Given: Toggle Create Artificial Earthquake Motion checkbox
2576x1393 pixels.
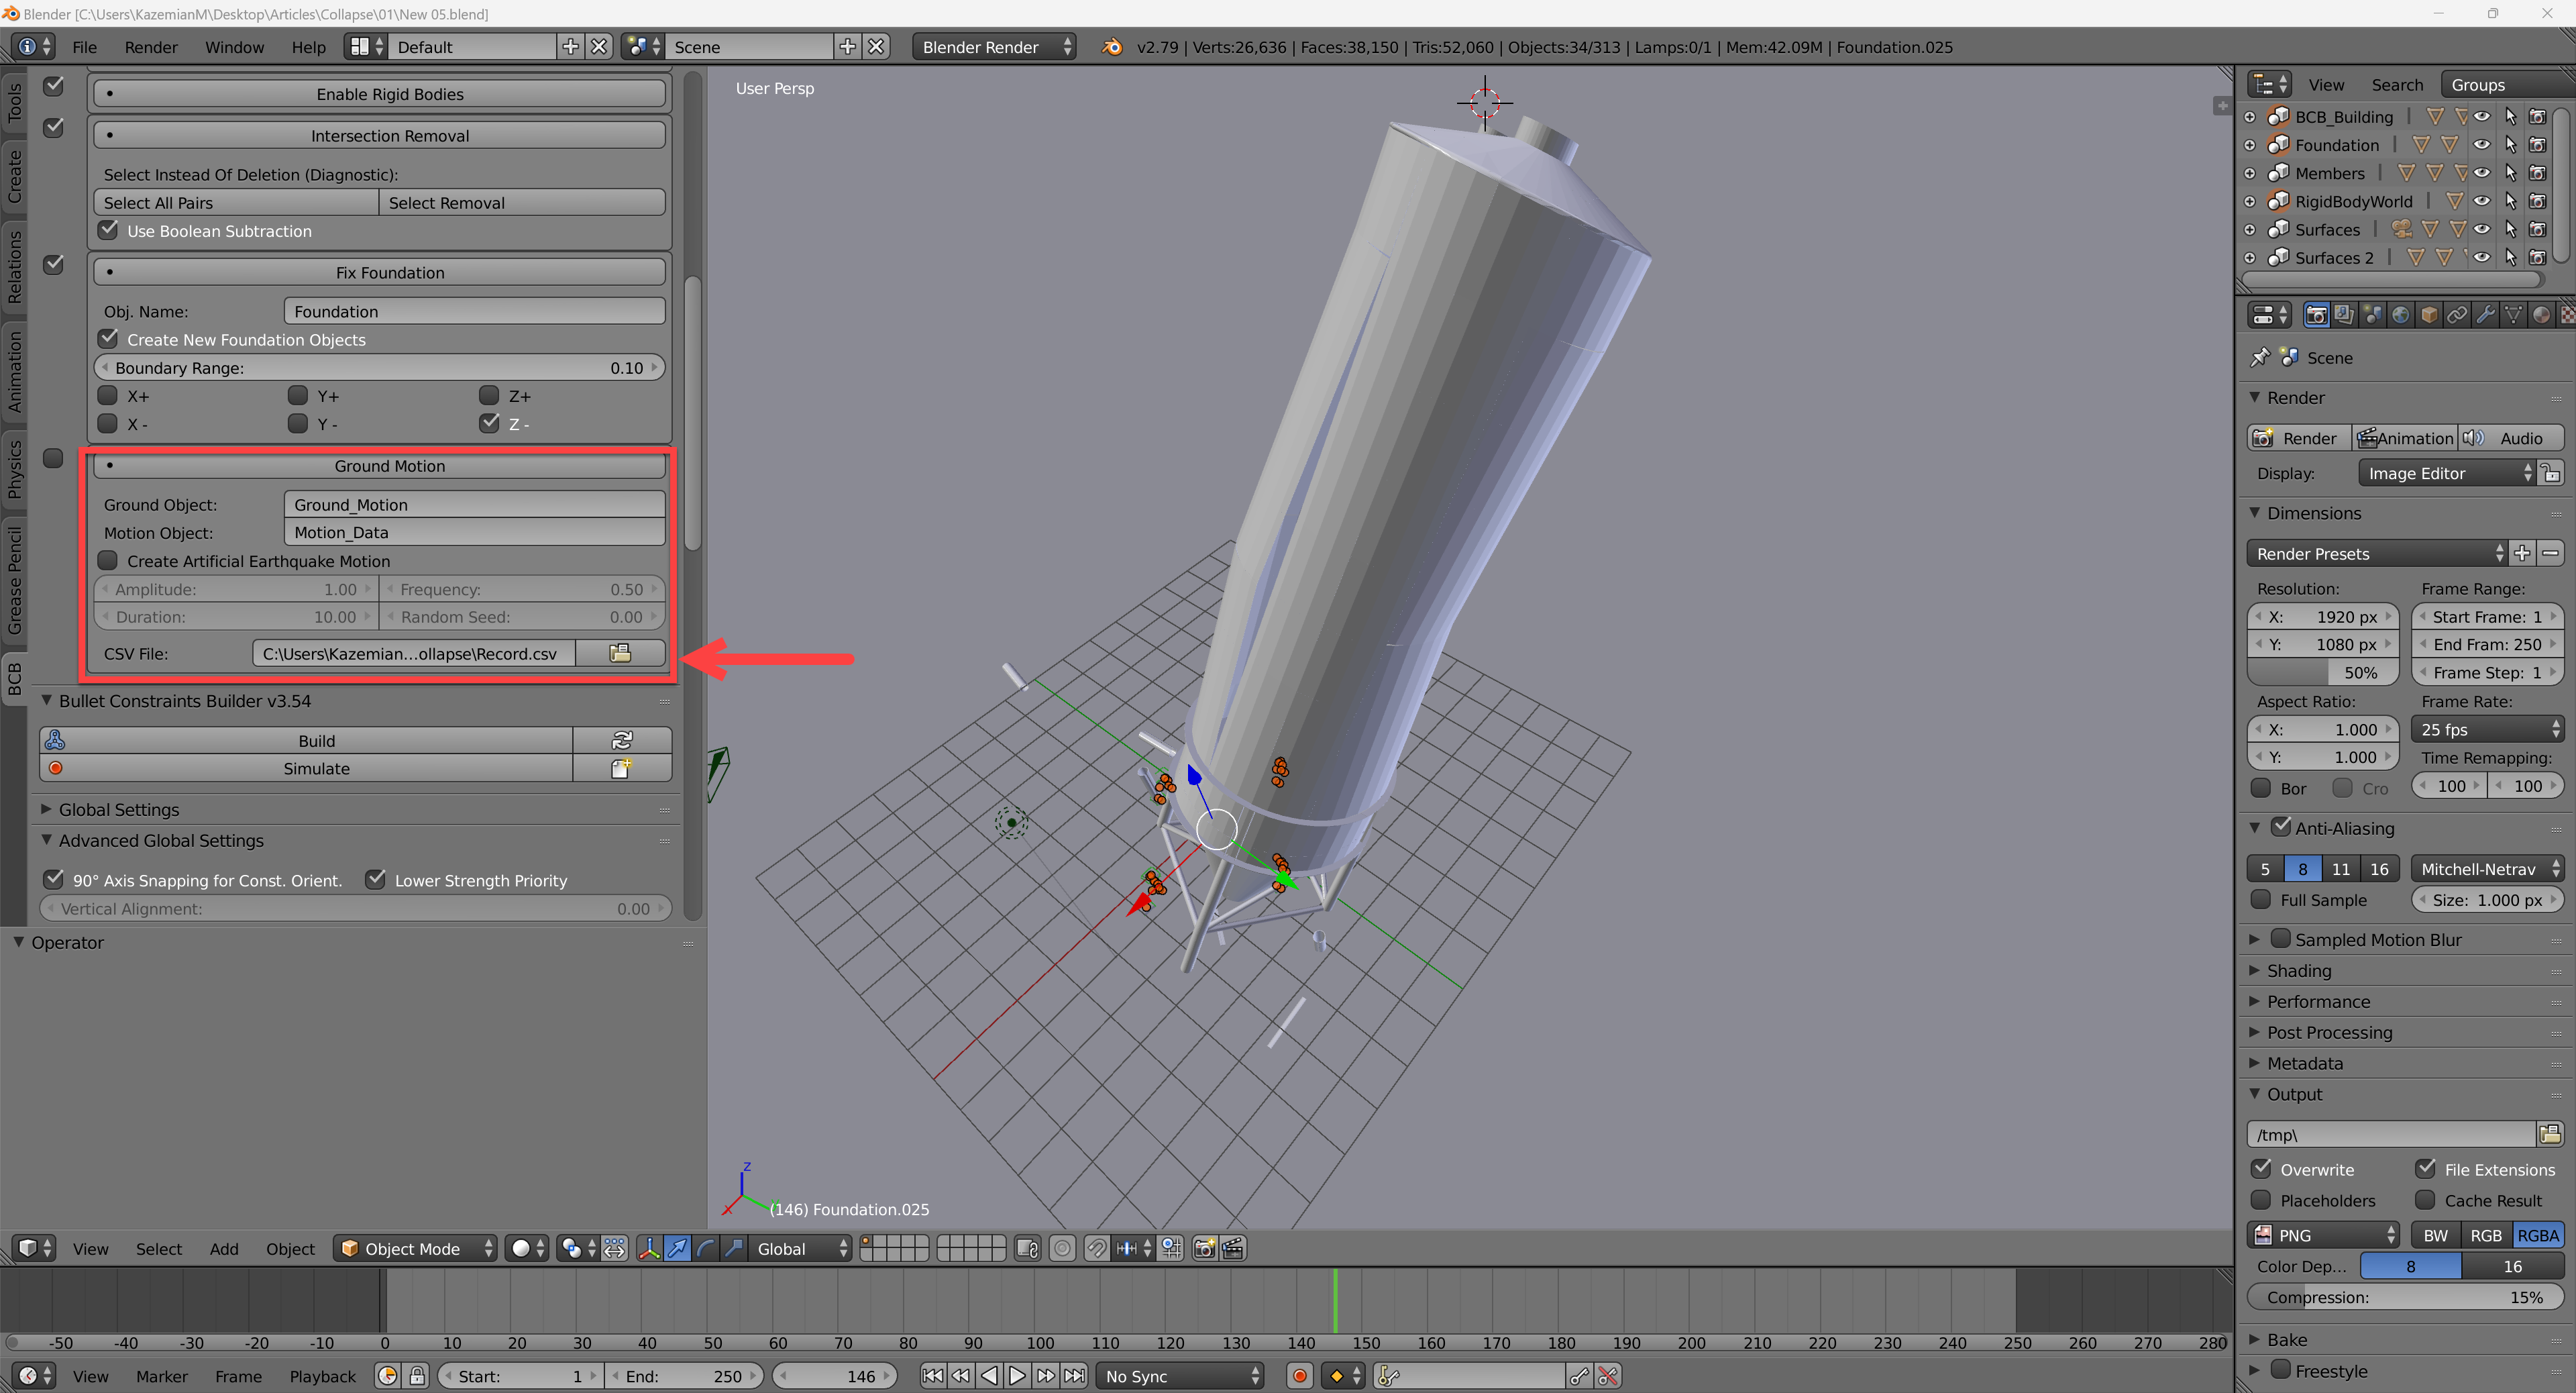Looking at the screenshot, I should pos(108,561).
